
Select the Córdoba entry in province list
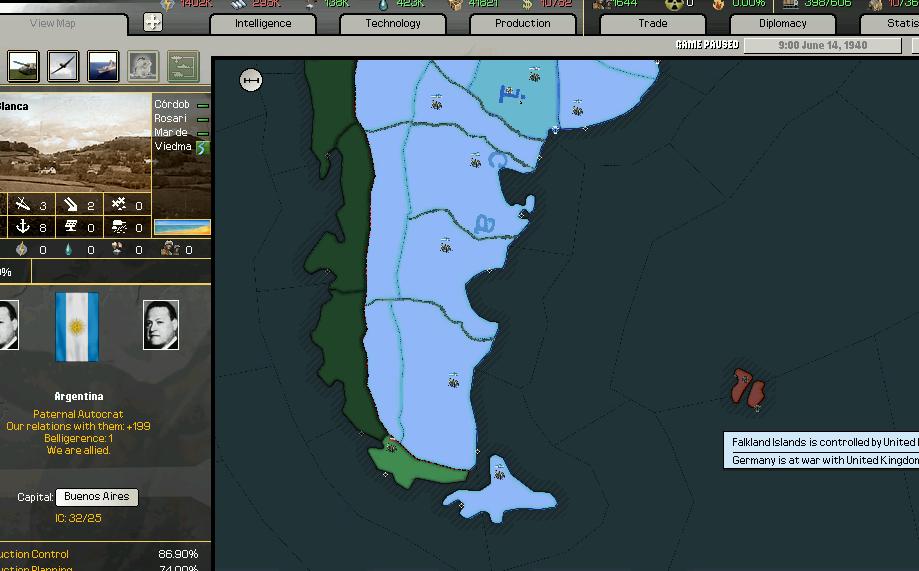point(173,105)
